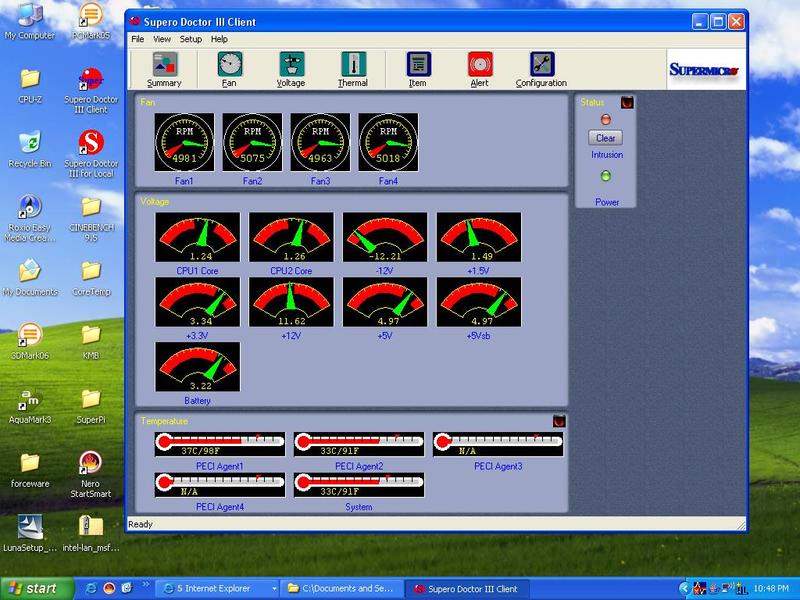This screenshot has height=600, width=800.
Task: Expand the Quick Launch chevron
Action: (145, 584)
